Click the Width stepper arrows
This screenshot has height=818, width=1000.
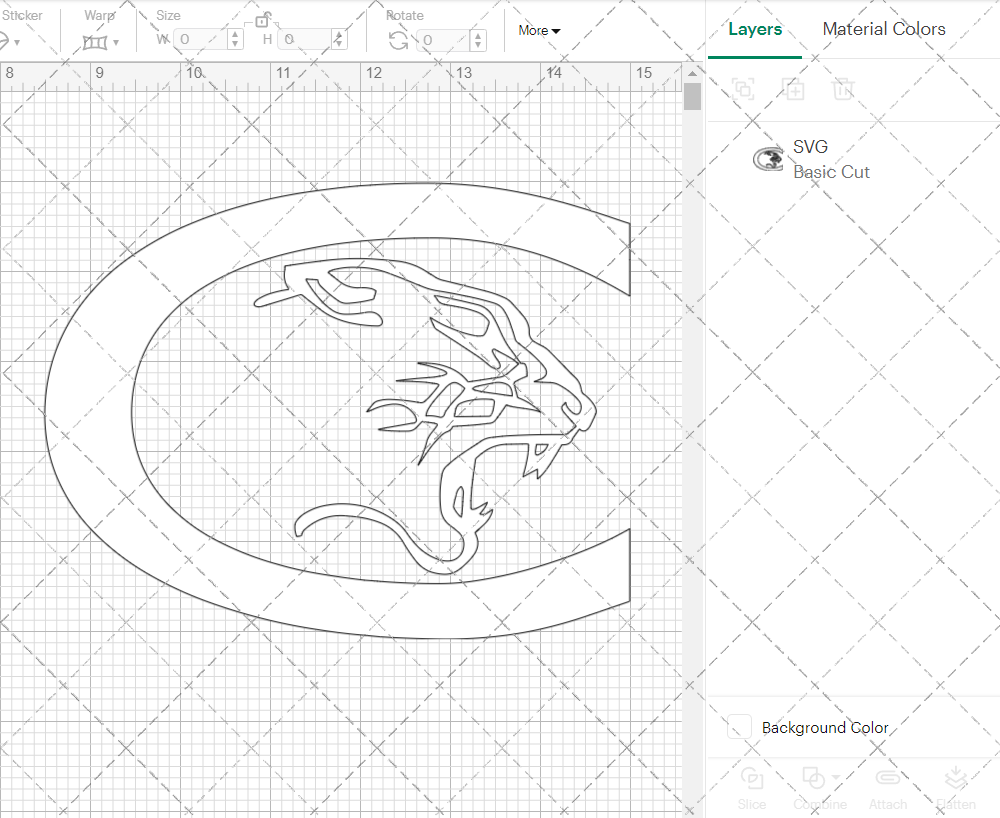pos(235,40)
